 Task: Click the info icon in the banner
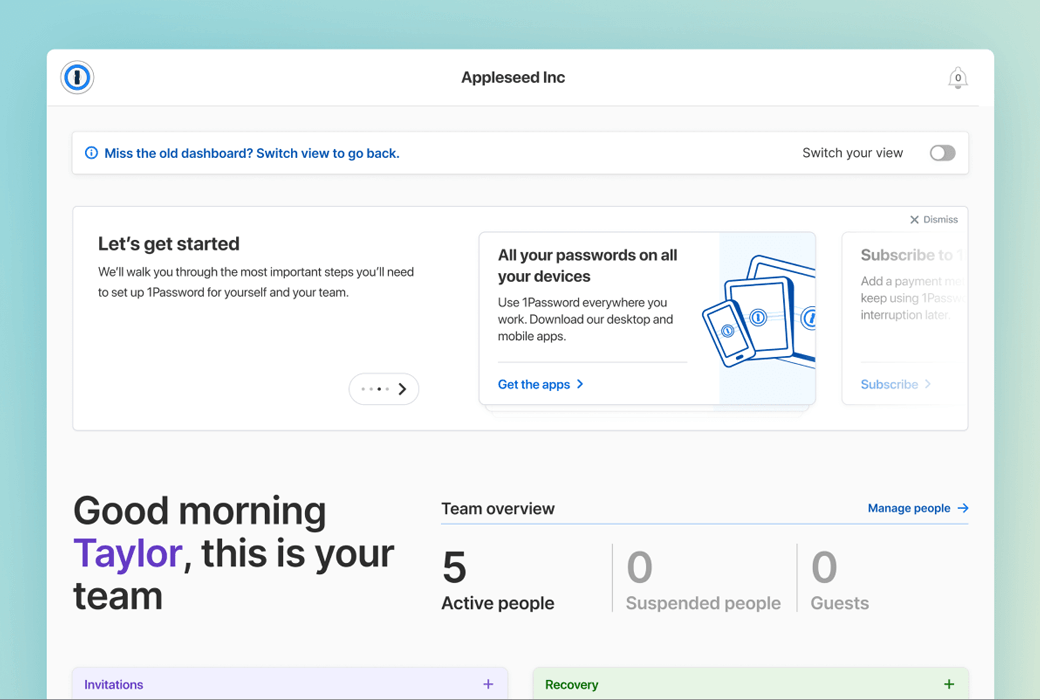(91, 152)
